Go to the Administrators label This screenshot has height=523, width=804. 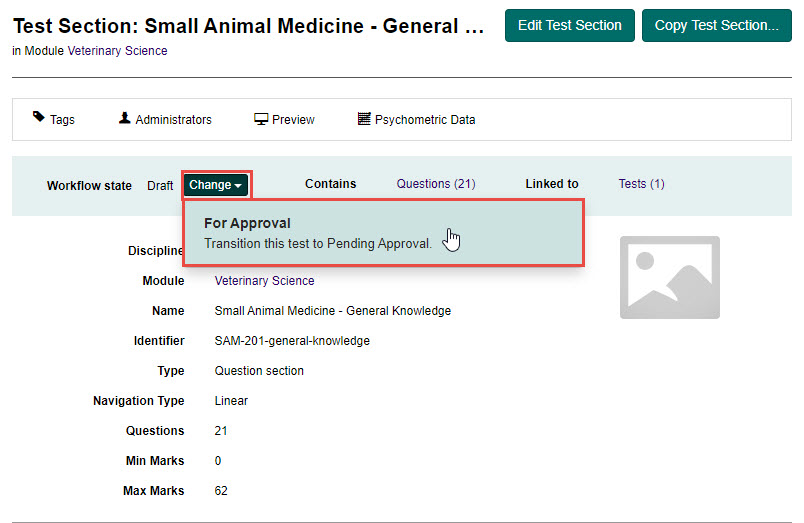pyautogui.click(x=173, y=120)
